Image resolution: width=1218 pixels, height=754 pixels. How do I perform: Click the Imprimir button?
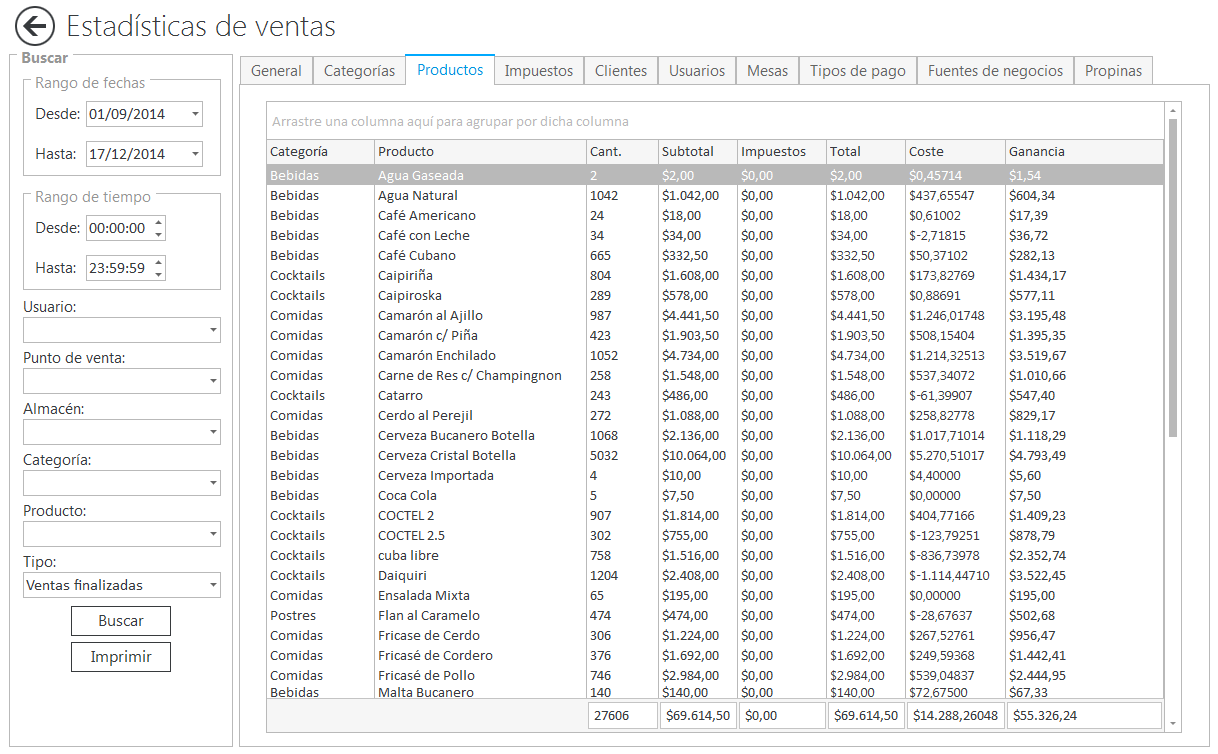[x=120, y=657]
